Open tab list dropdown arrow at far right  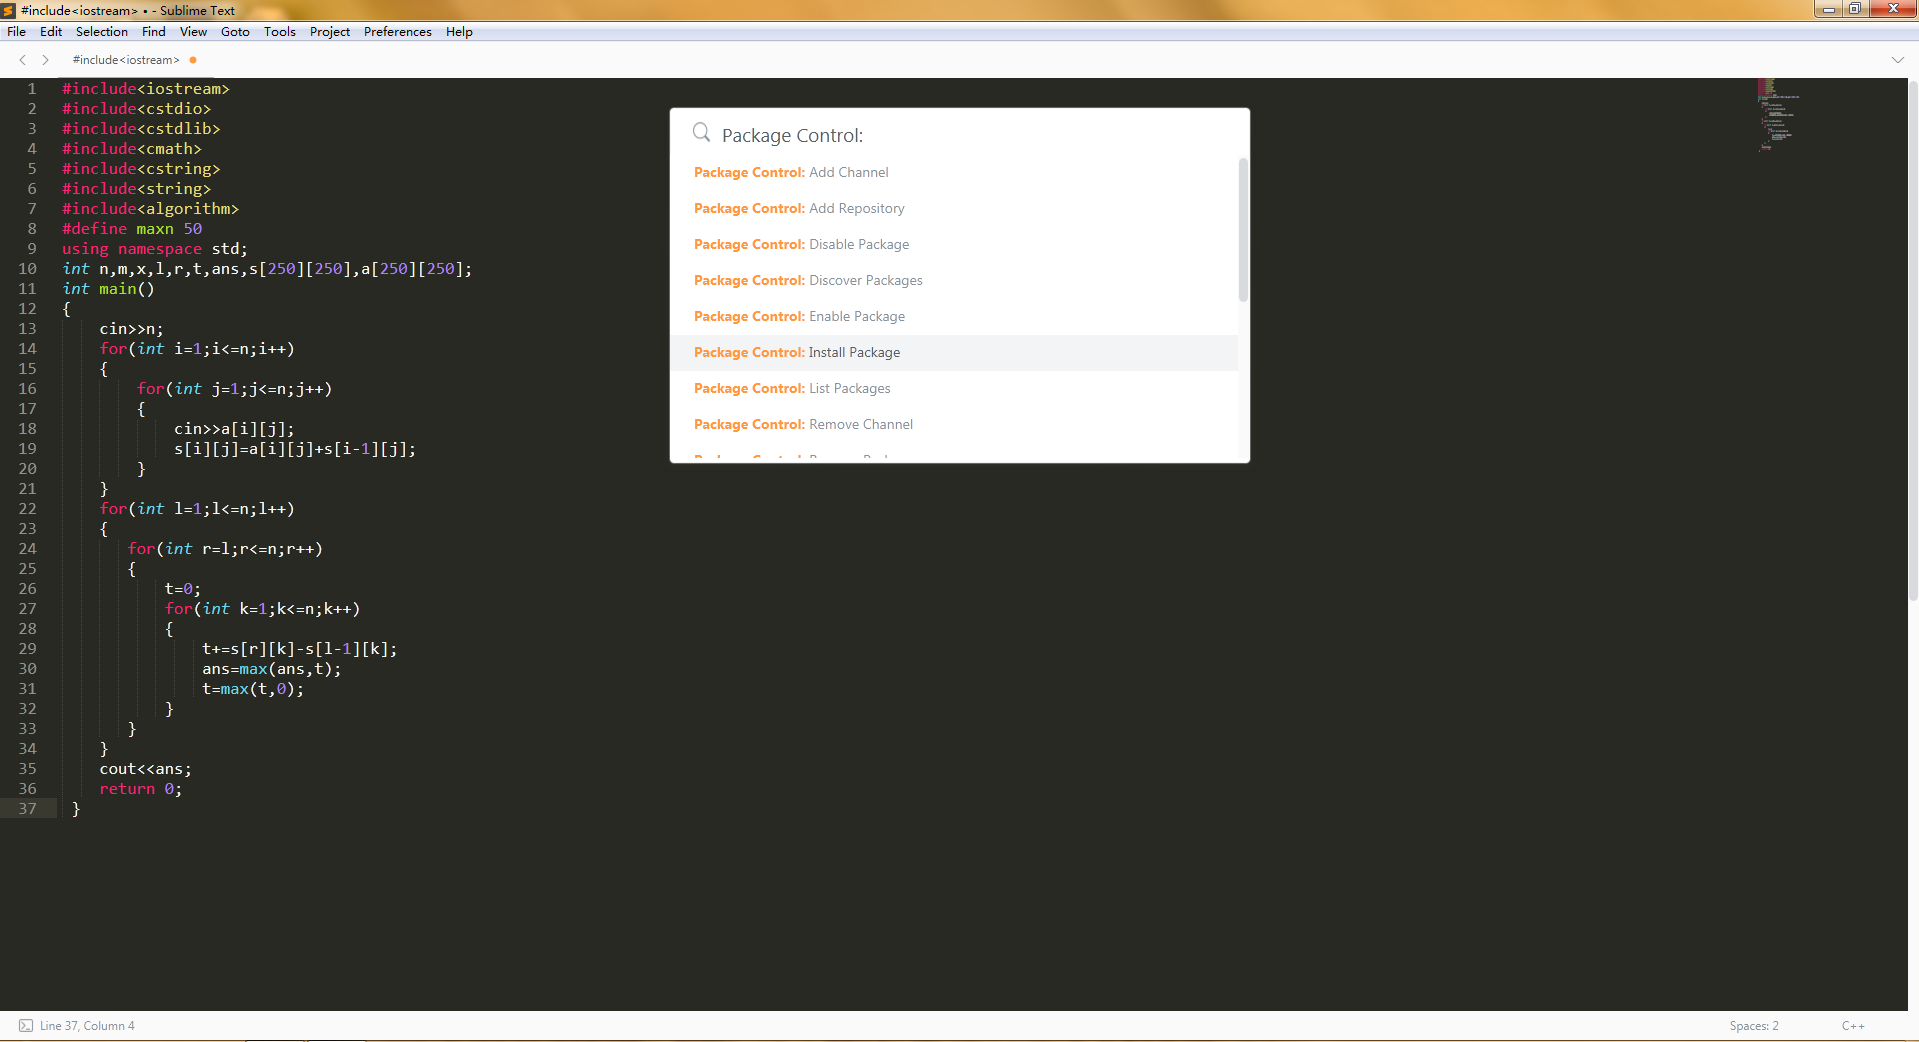click(1897, 60)
